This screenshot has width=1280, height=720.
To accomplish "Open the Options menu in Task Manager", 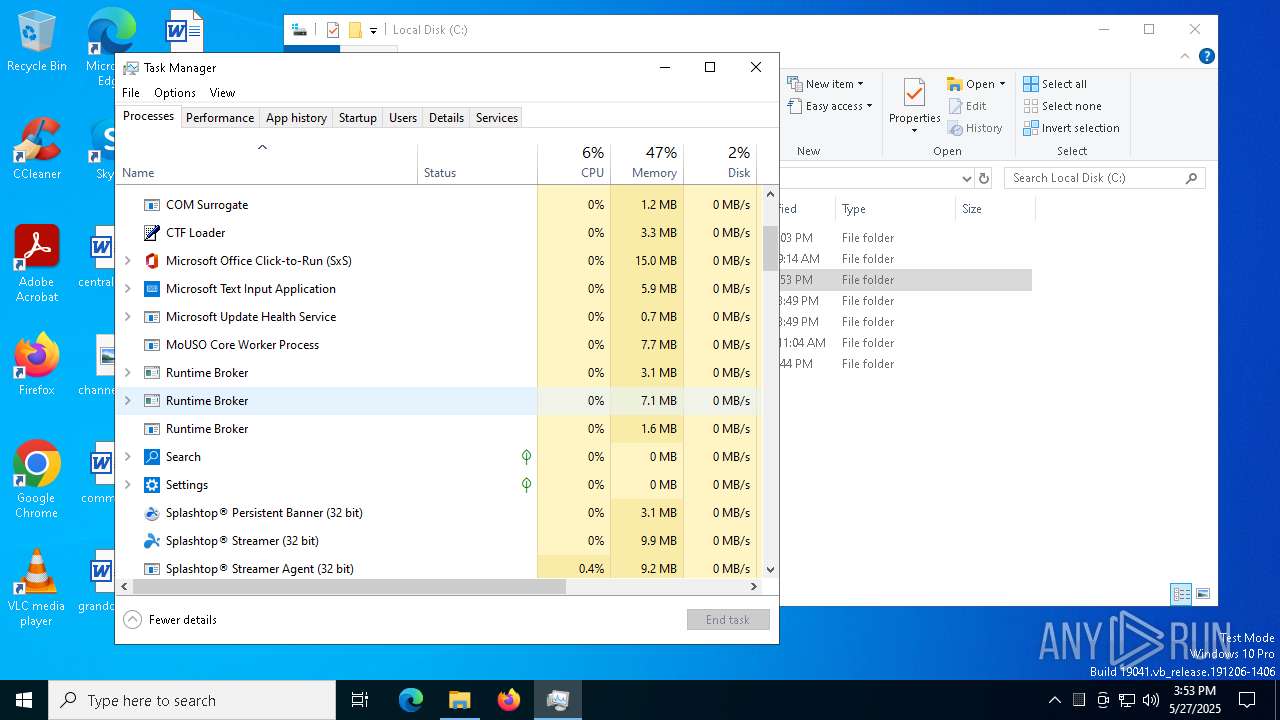I will coord(175,93).
